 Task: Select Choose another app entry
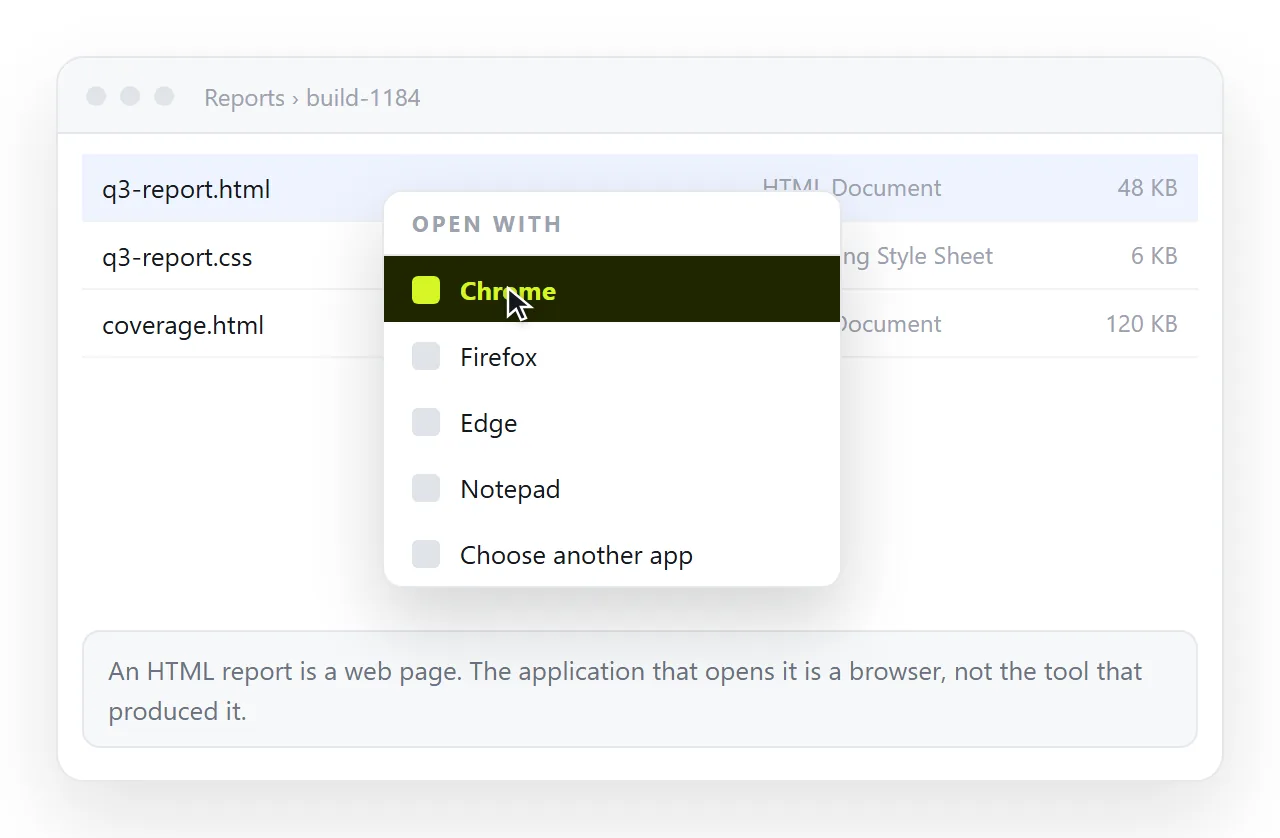point(611,554)
